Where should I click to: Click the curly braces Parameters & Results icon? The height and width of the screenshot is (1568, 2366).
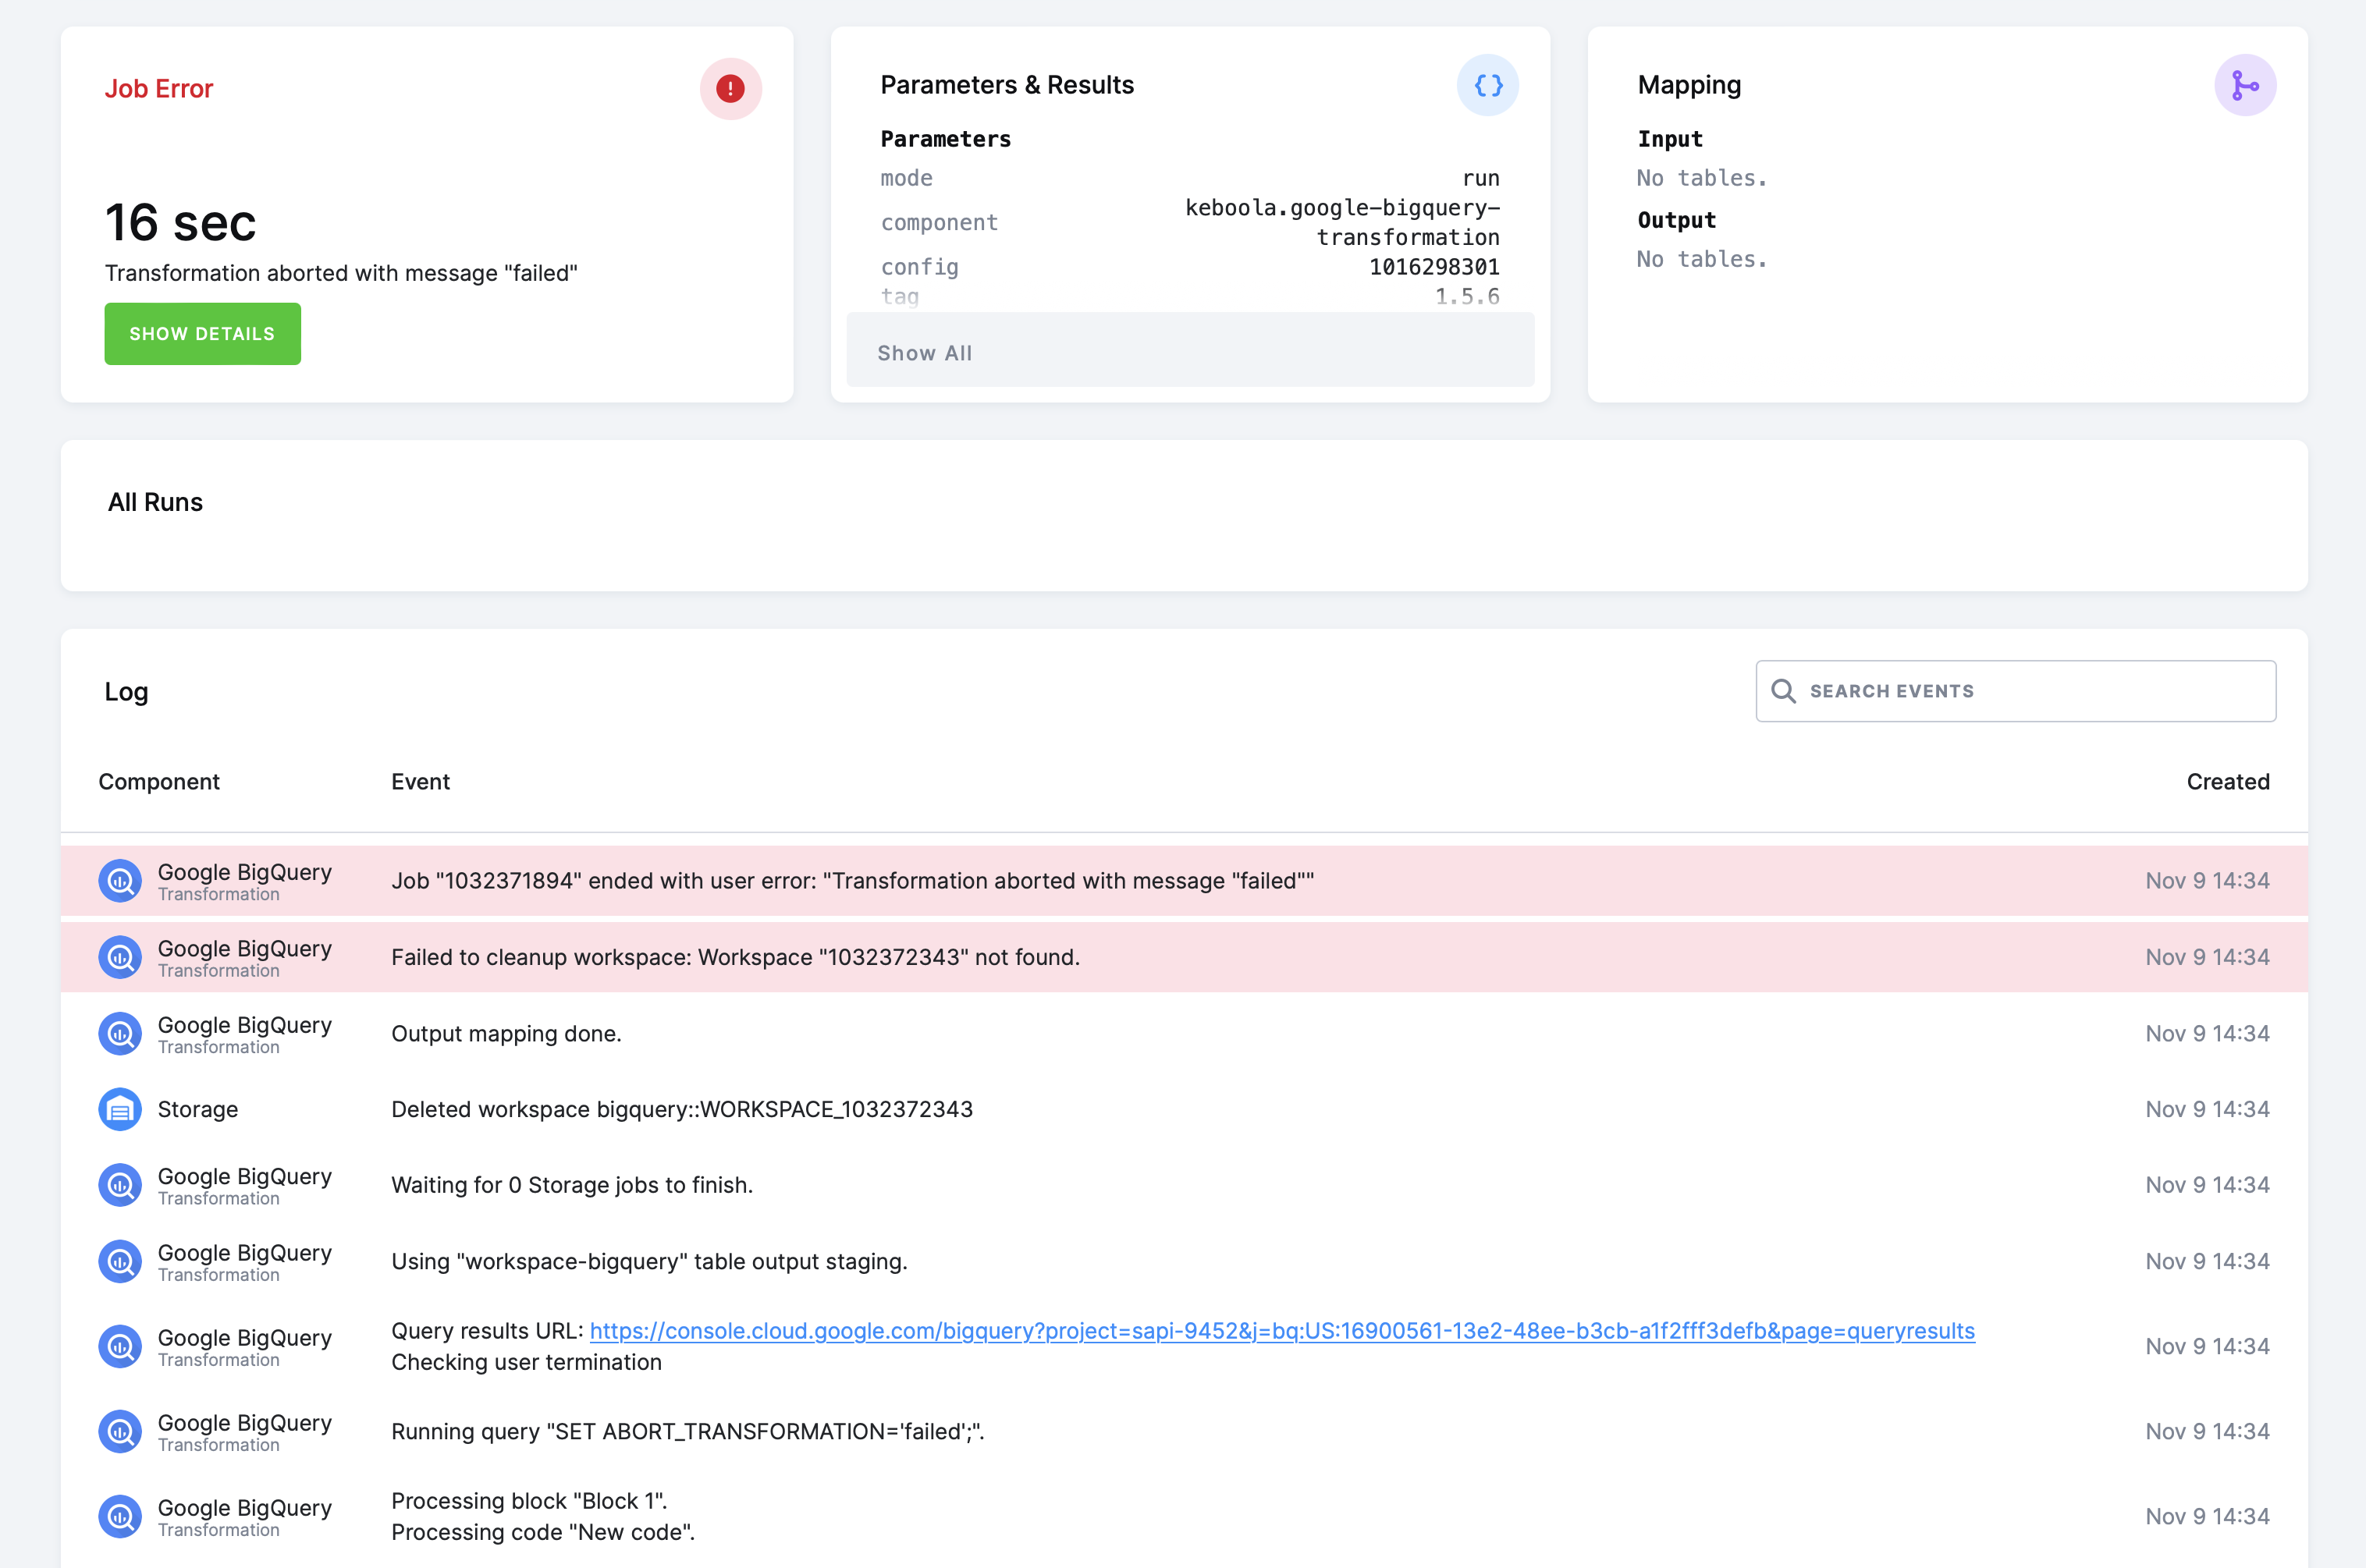(x=1487, y=85)
